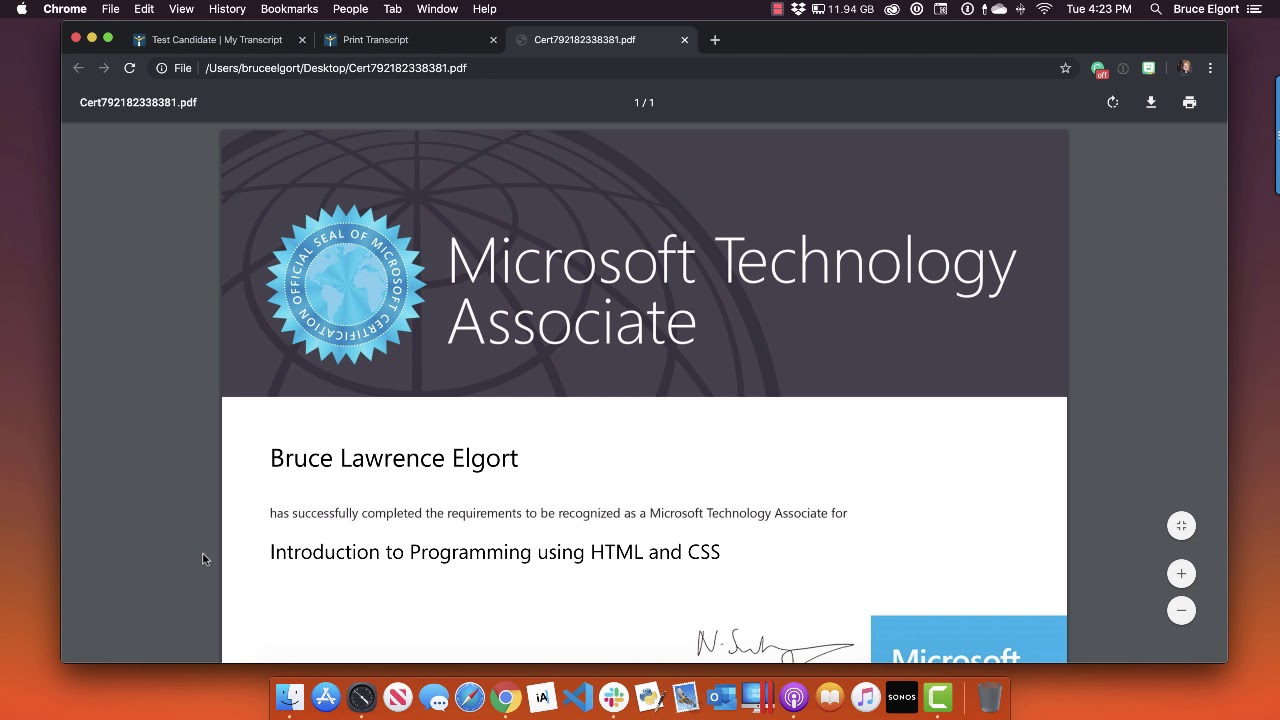The height and width of the screenshot is (720, 1280).
Task: Zoom in on the PDF
Action: [1181, 574]
